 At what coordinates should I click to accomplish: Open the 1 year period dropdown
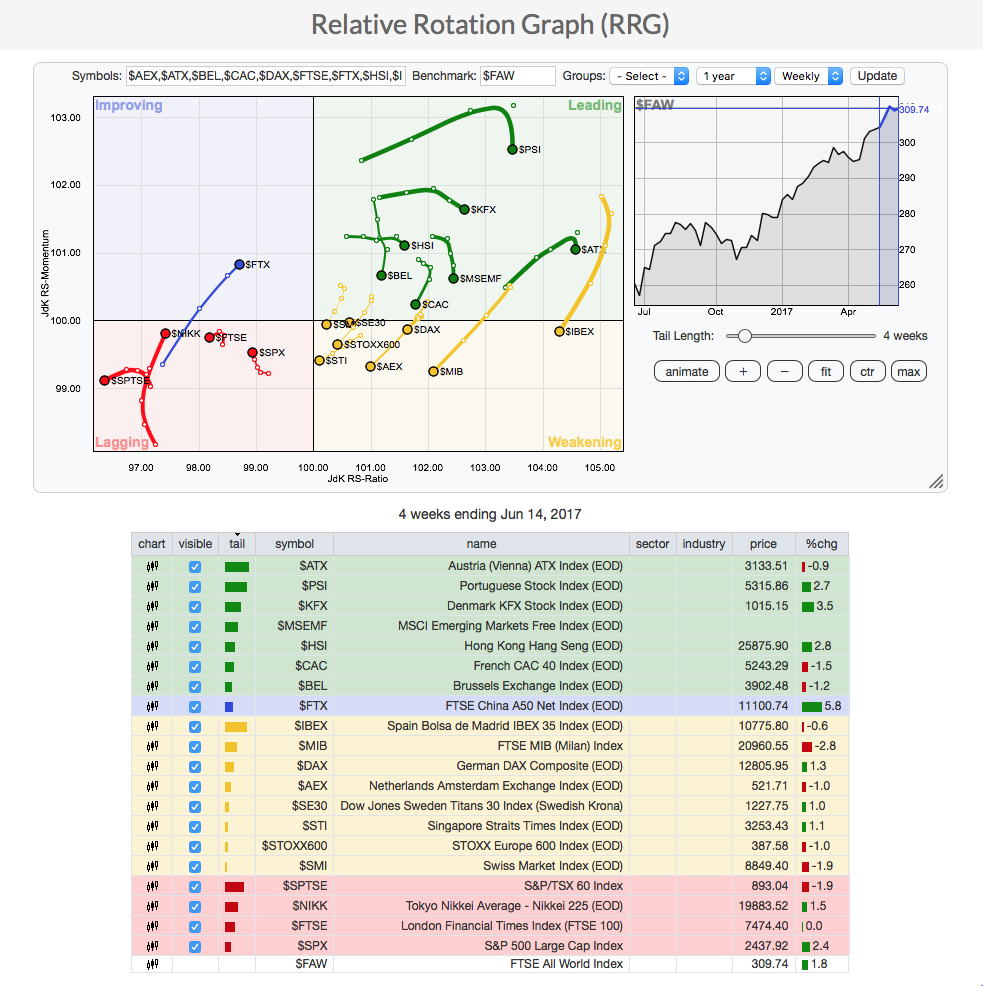pyautogui.click(x=733, y=76)
